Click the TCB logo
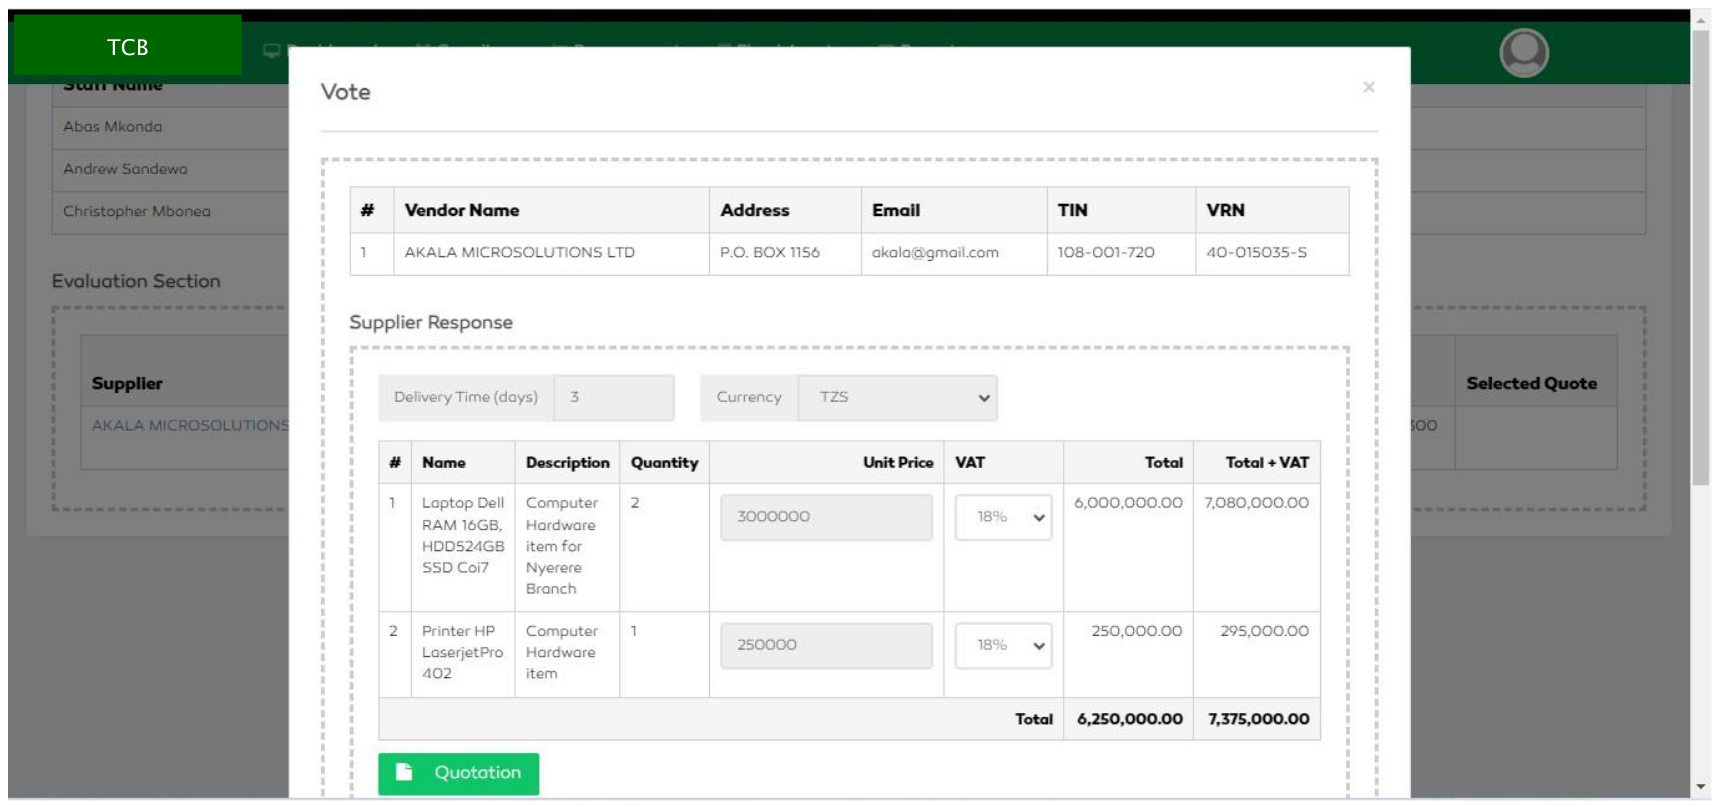 point(127,46)
